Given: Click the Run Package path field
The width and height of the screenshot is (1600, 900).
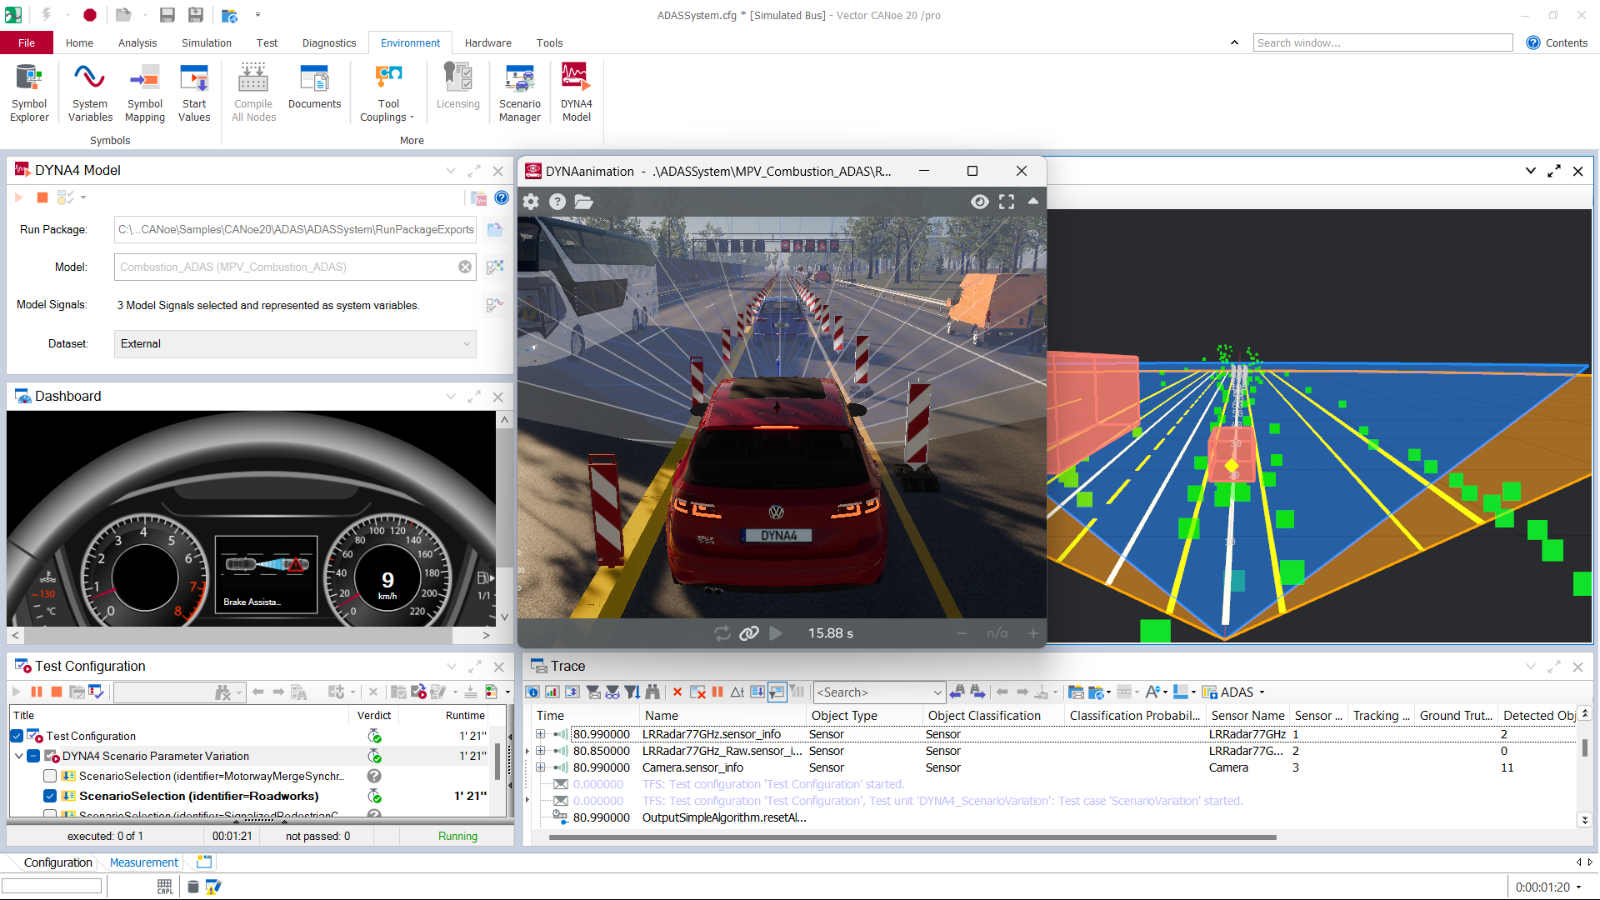Looking at the screenshot, I should (x=295, y=230).
